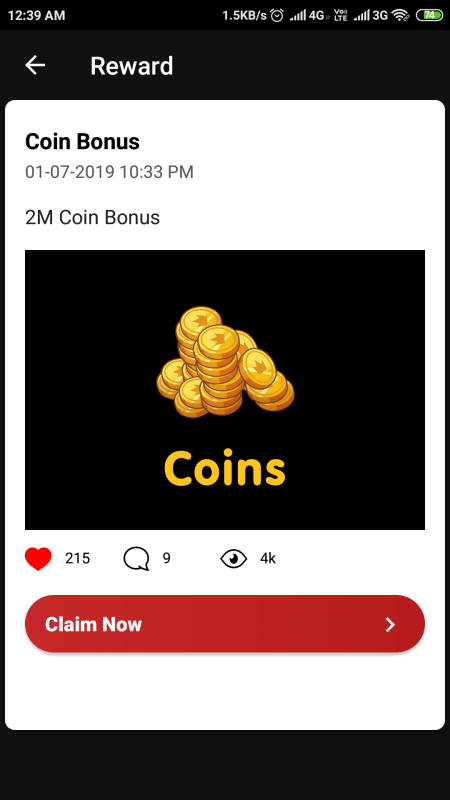Tap the Wi-Fi icon in status bar
This screenshot has height=800, width=450.
tap(401, 15)
